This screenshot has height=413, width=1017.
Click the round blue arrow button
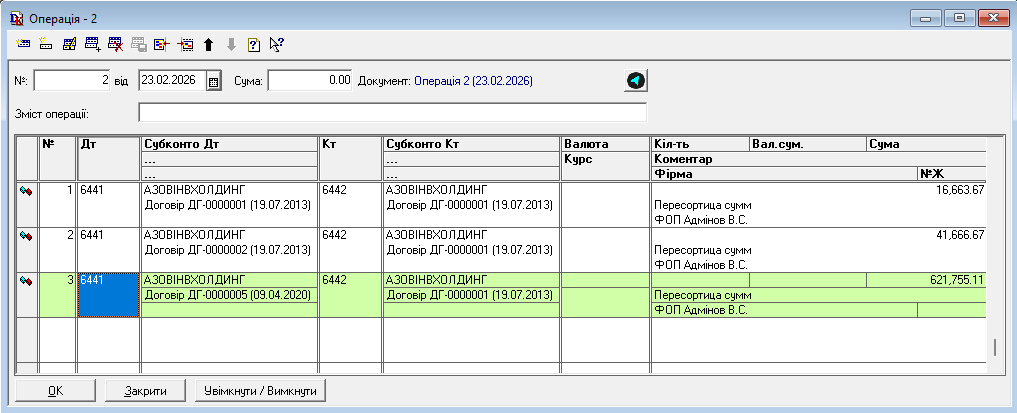click(636, 80)
